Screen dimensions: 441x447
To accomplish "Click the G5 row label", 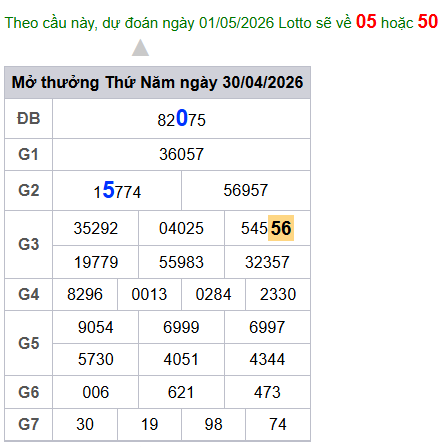I will coord(29,343).
